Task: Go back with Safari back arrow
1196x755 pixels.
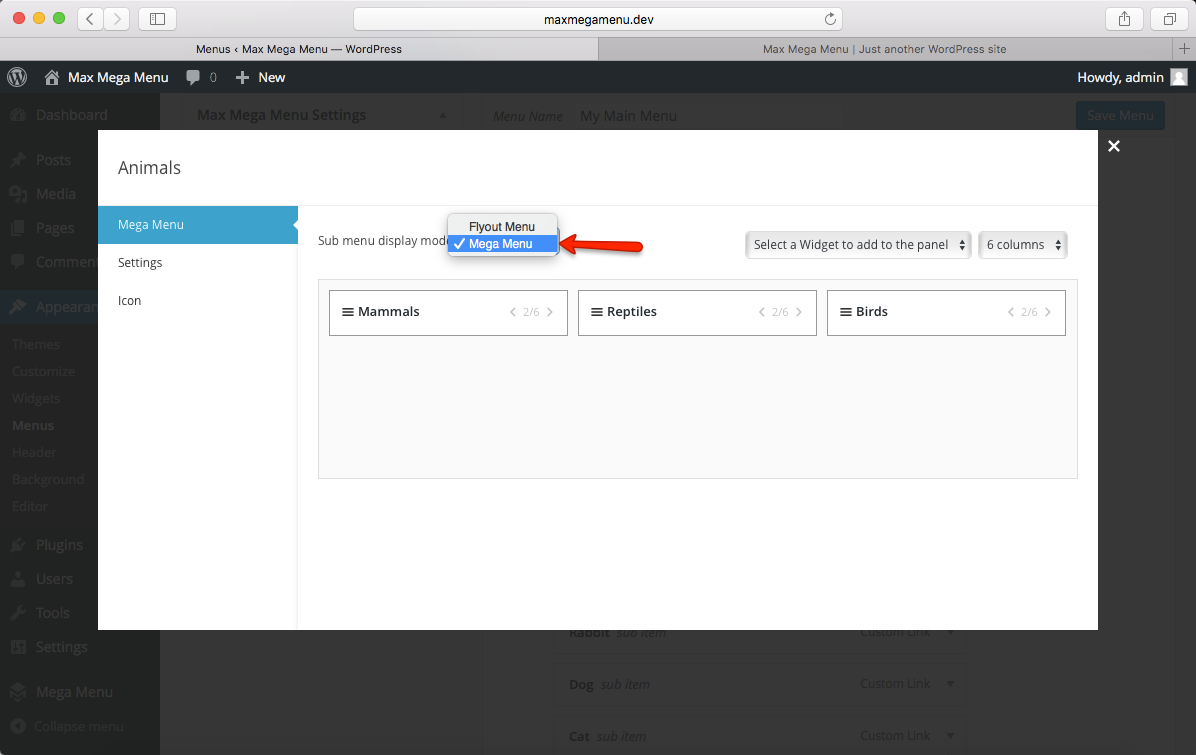Action: click(x=90, y=19)
